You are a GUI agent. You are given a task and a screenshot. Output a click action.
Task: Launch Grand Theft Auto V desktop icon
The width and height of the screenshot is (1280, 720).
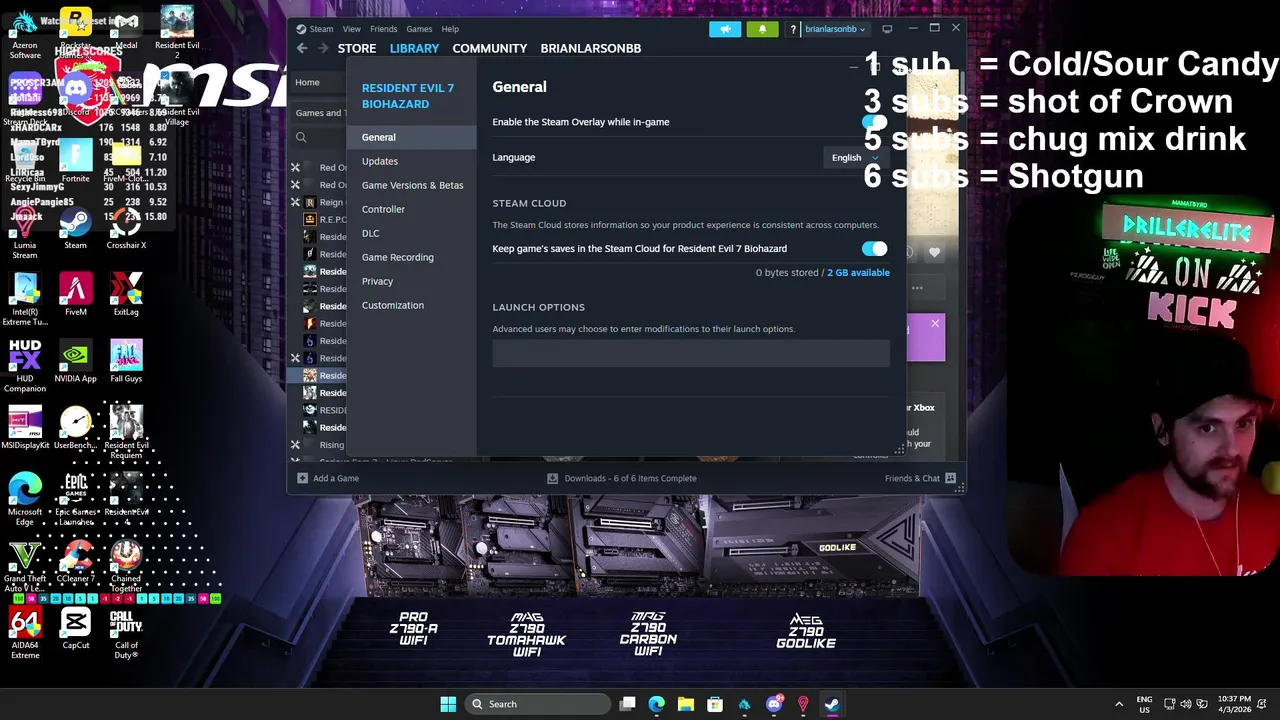pyautogui.click(x=24, y=566)
